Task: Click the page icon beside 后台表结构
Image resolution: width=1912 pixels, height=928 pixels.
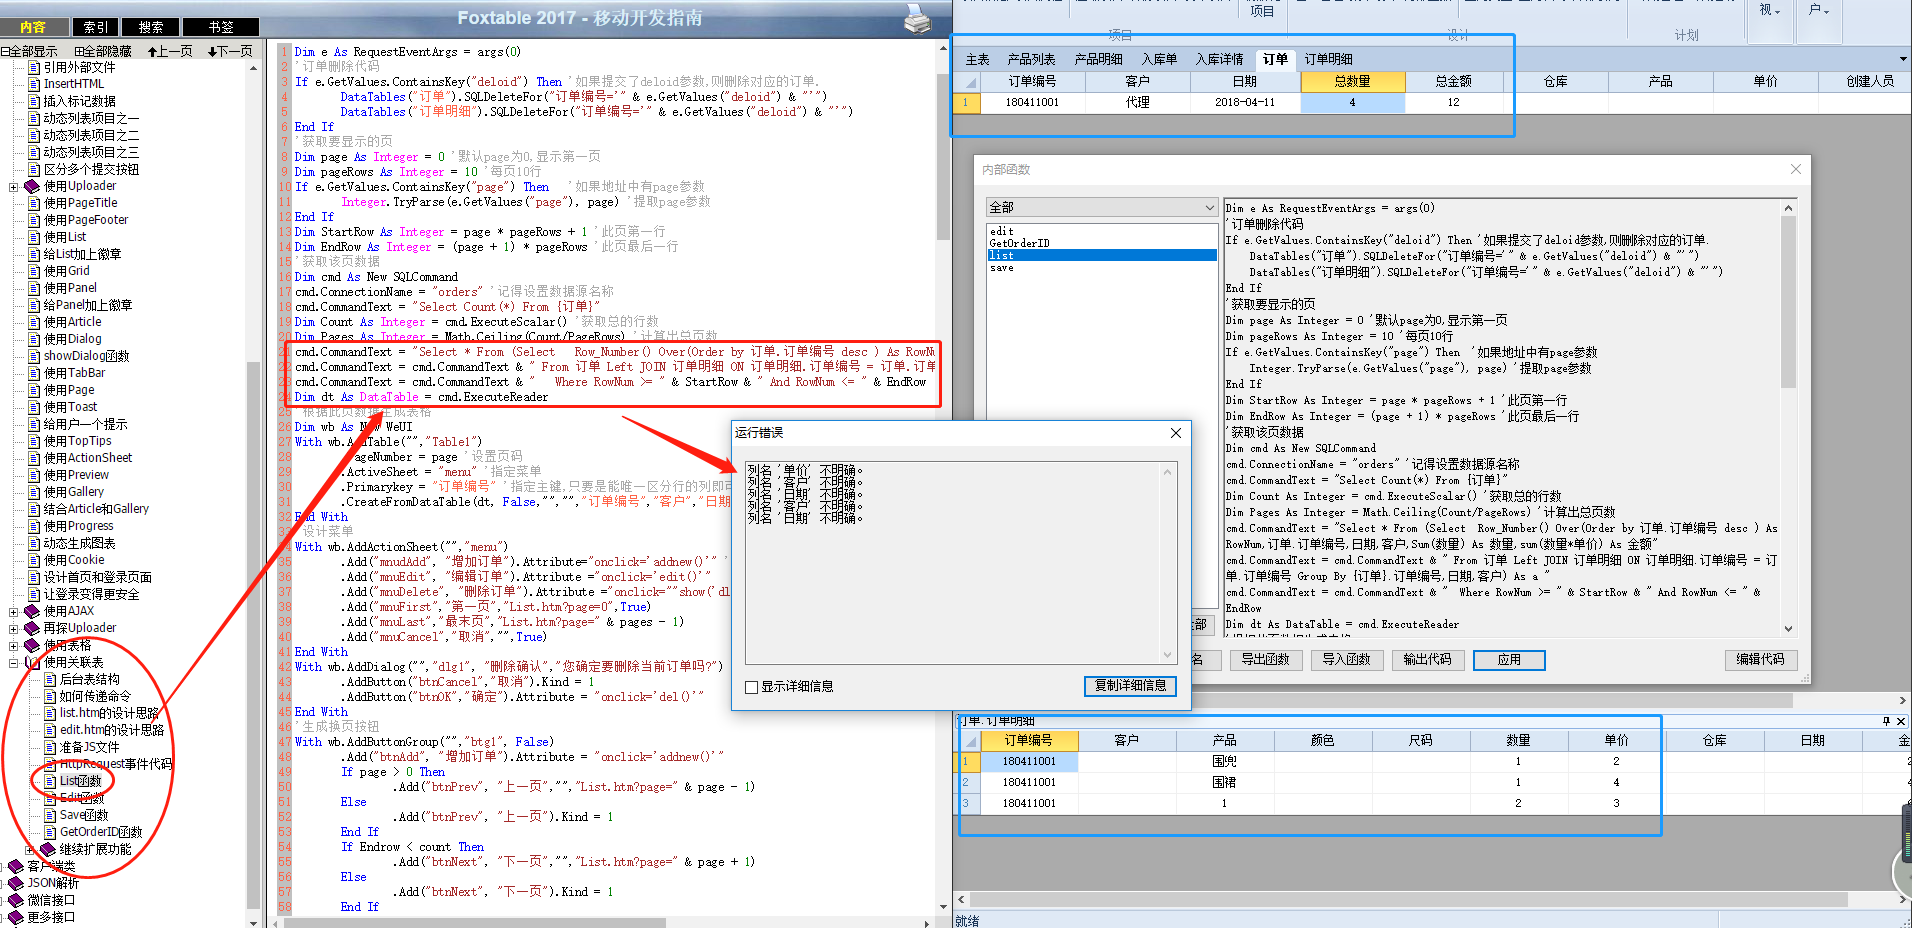Action: pyautogui.click(x=50, y=679)
